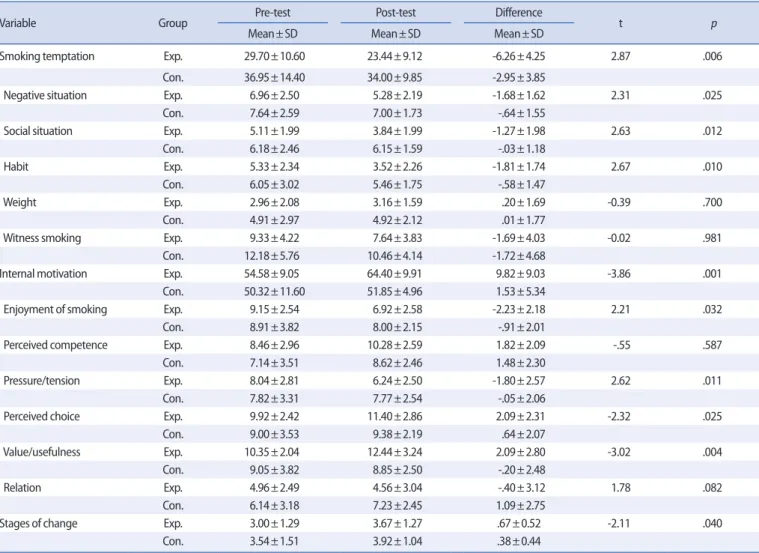Select the p value .004

coord(712,452)
